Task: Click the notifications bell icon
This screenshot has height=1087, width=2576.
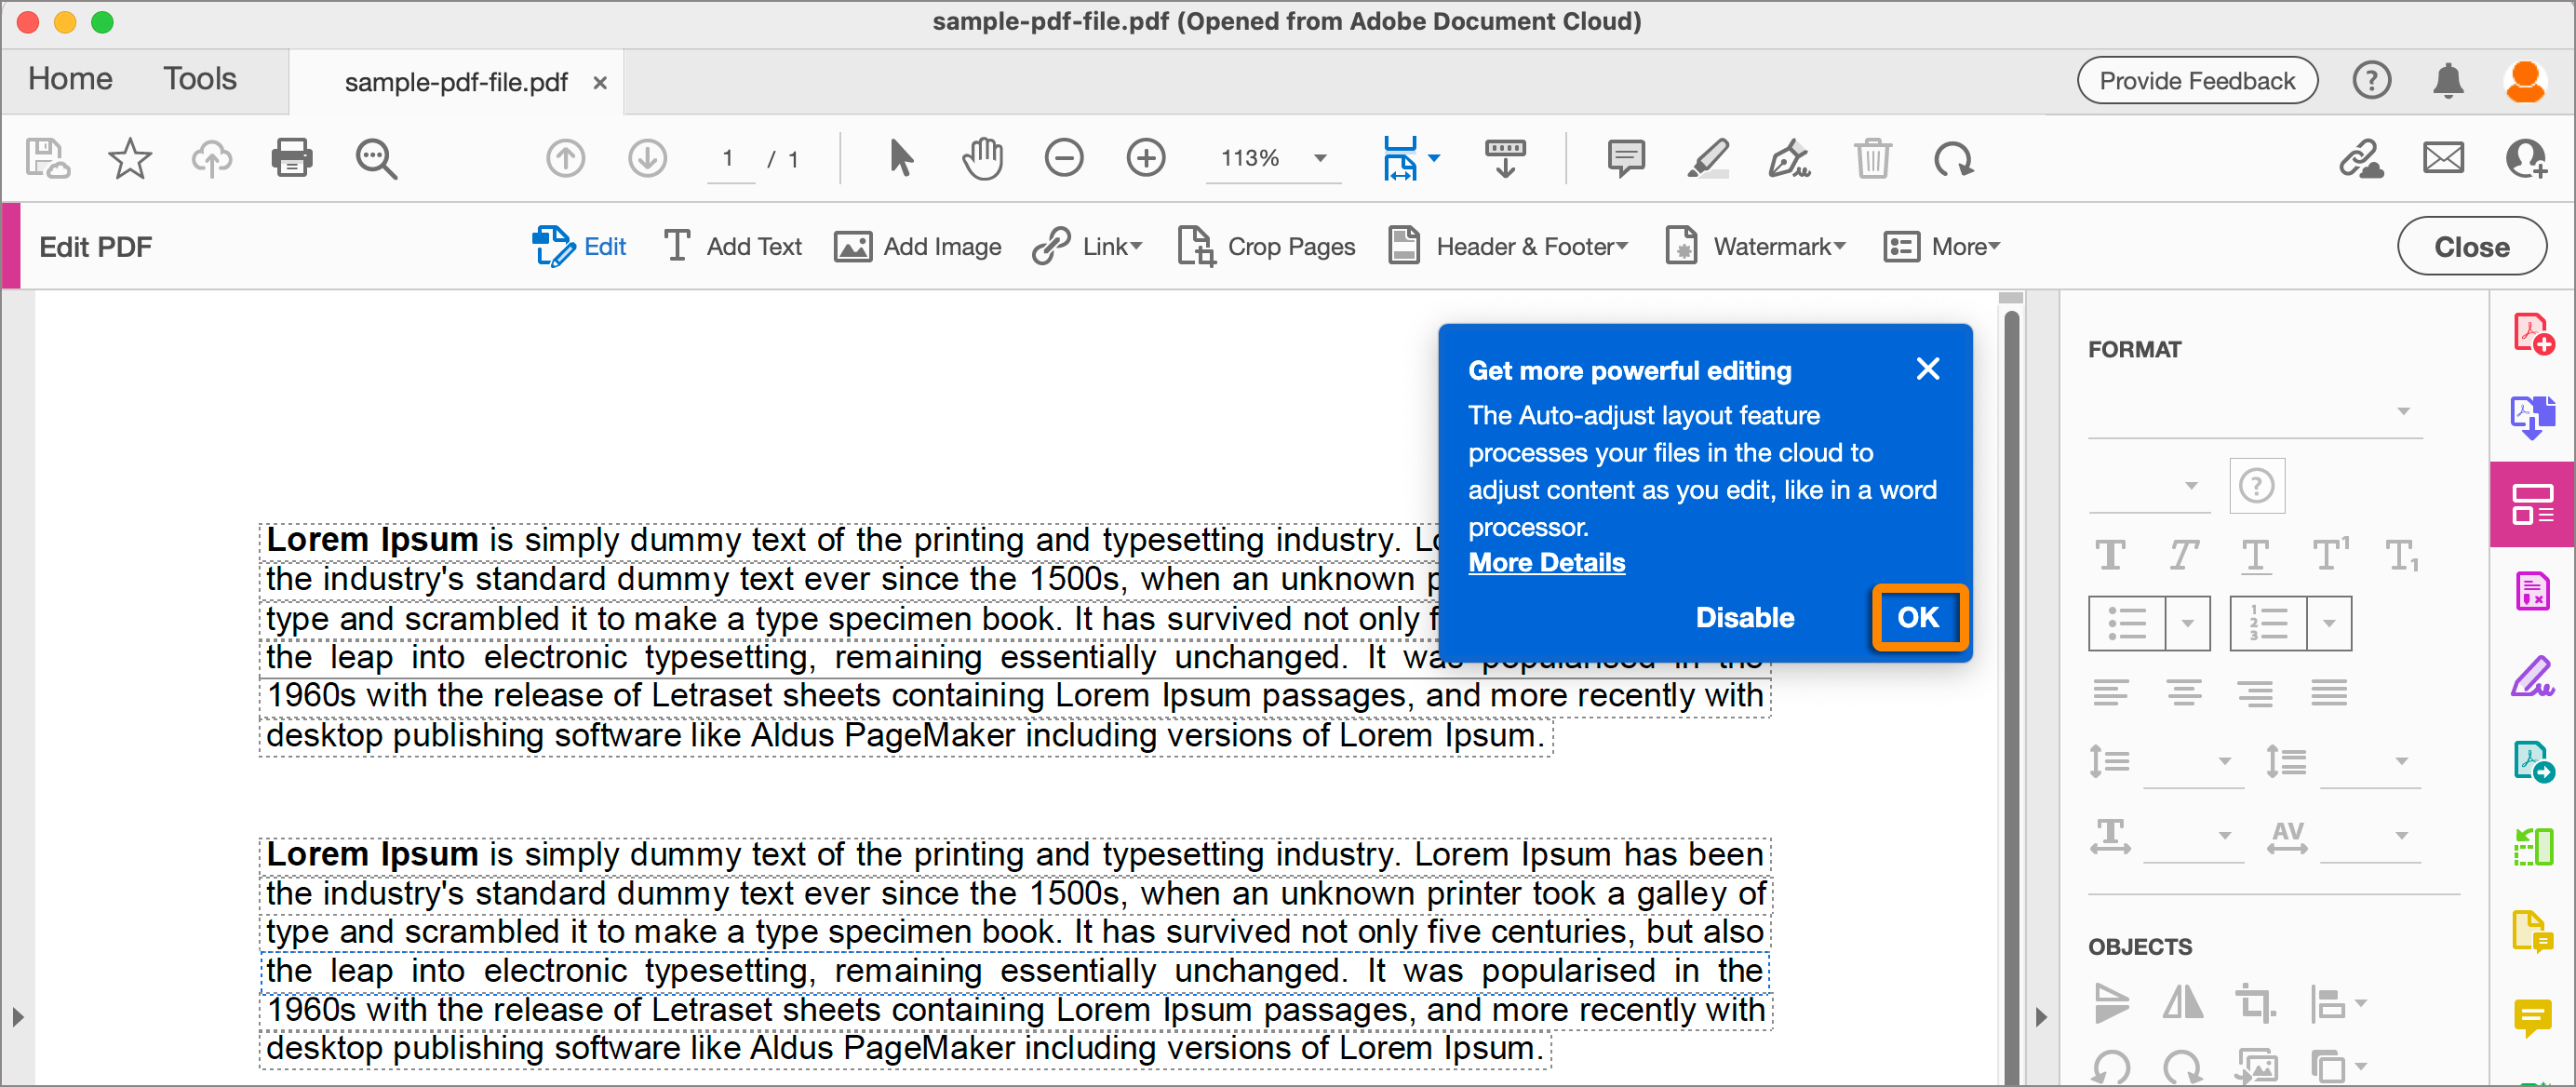Action: tap(2447, 80)
